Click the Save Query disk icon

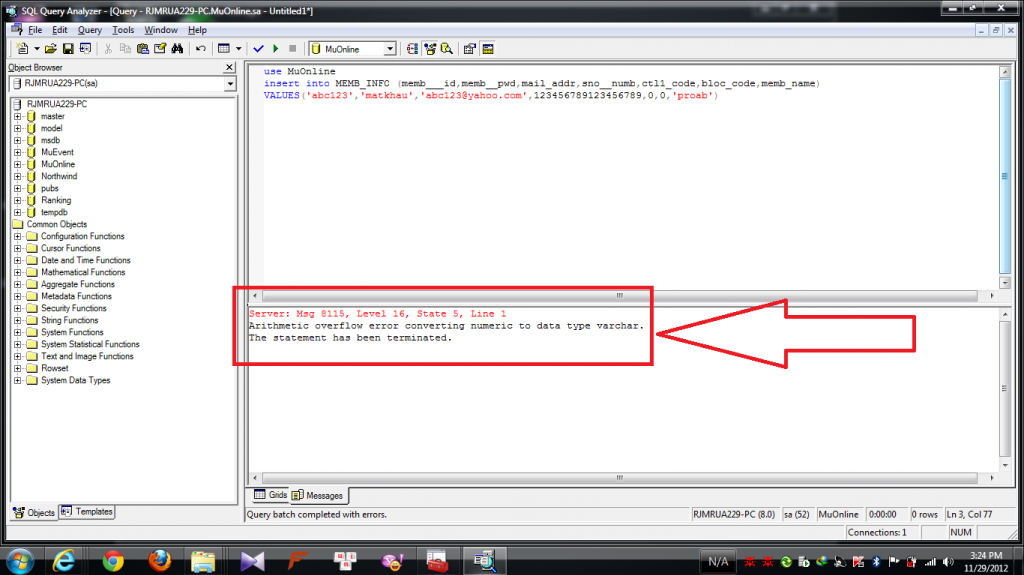(68, 48)
